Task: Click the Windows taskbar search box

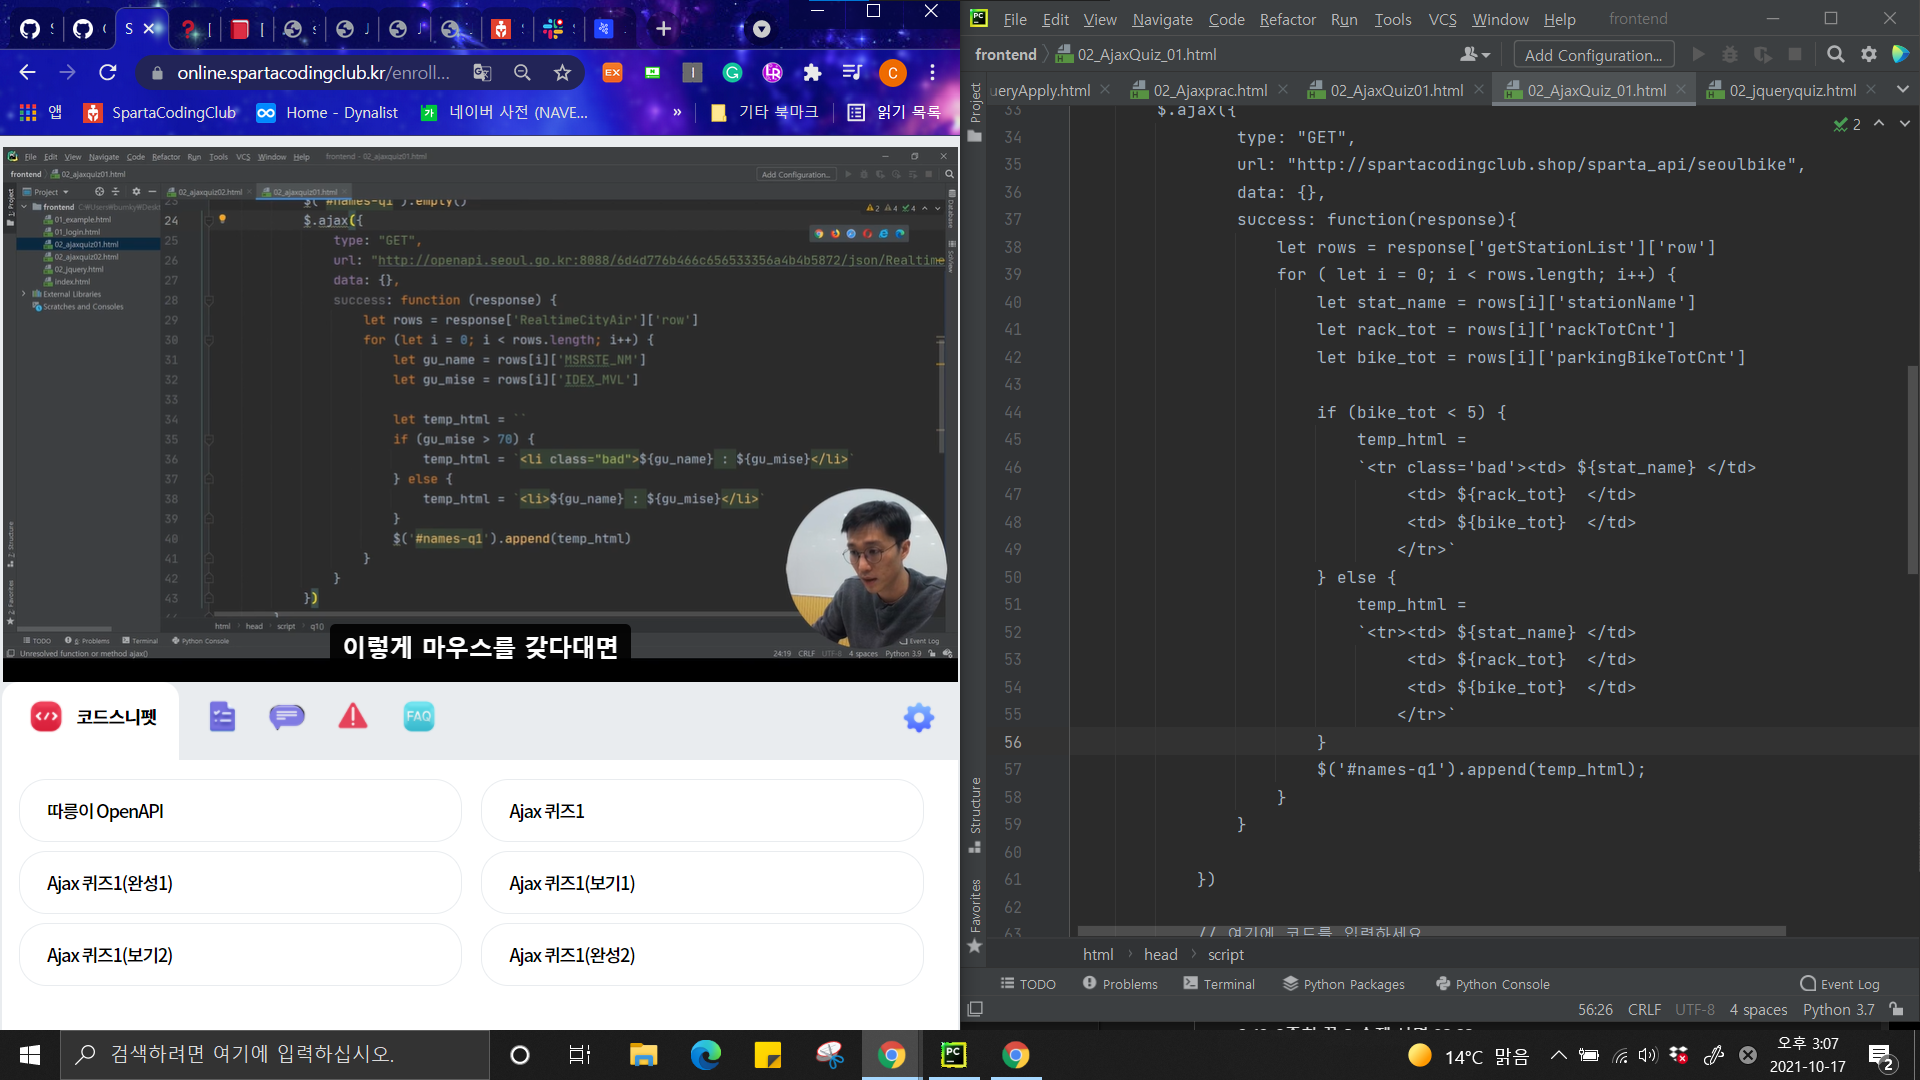Action: [x=275, y=1054]
